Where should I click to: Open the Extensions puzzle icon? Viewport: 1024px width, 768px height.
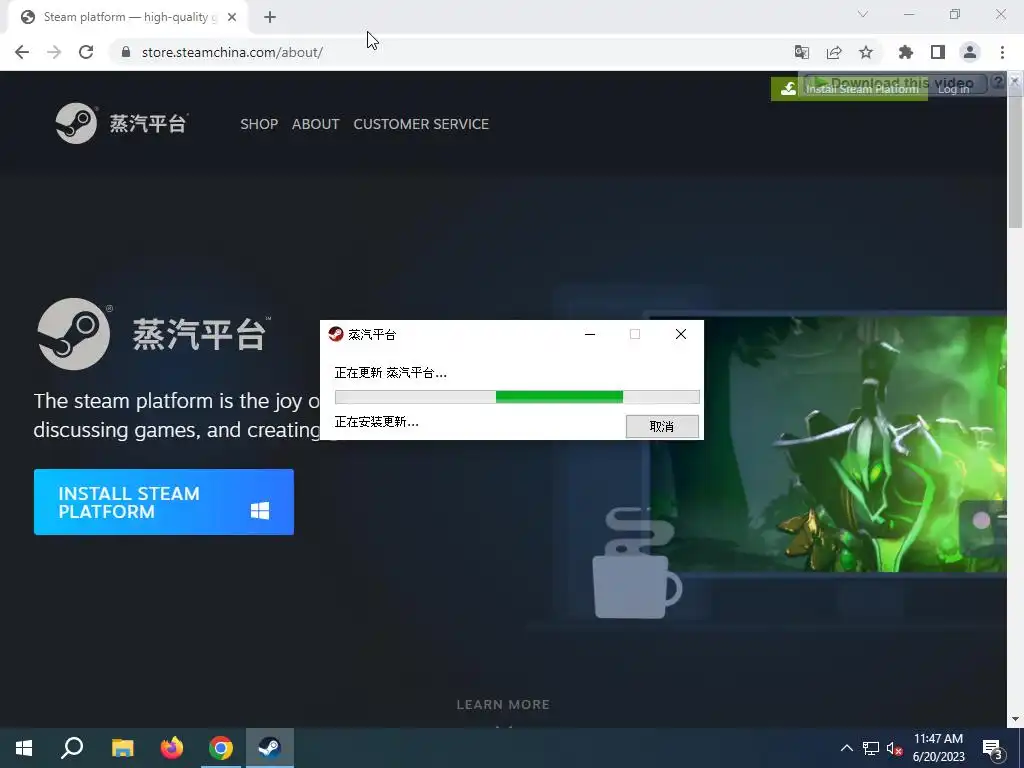(x=905, y=52)
